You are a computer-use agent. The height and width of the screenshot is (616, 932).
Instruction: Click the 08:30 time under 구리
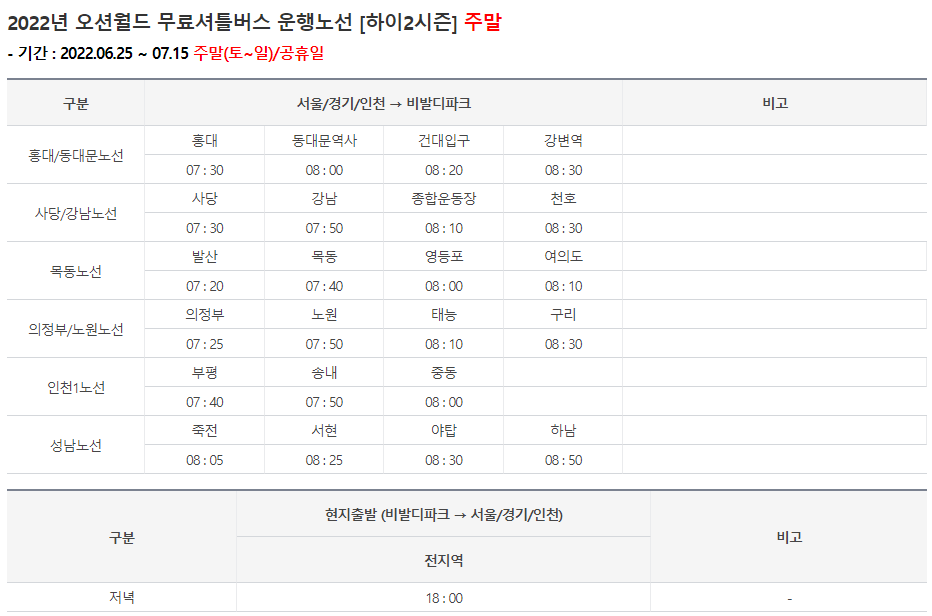coord(563,344)
